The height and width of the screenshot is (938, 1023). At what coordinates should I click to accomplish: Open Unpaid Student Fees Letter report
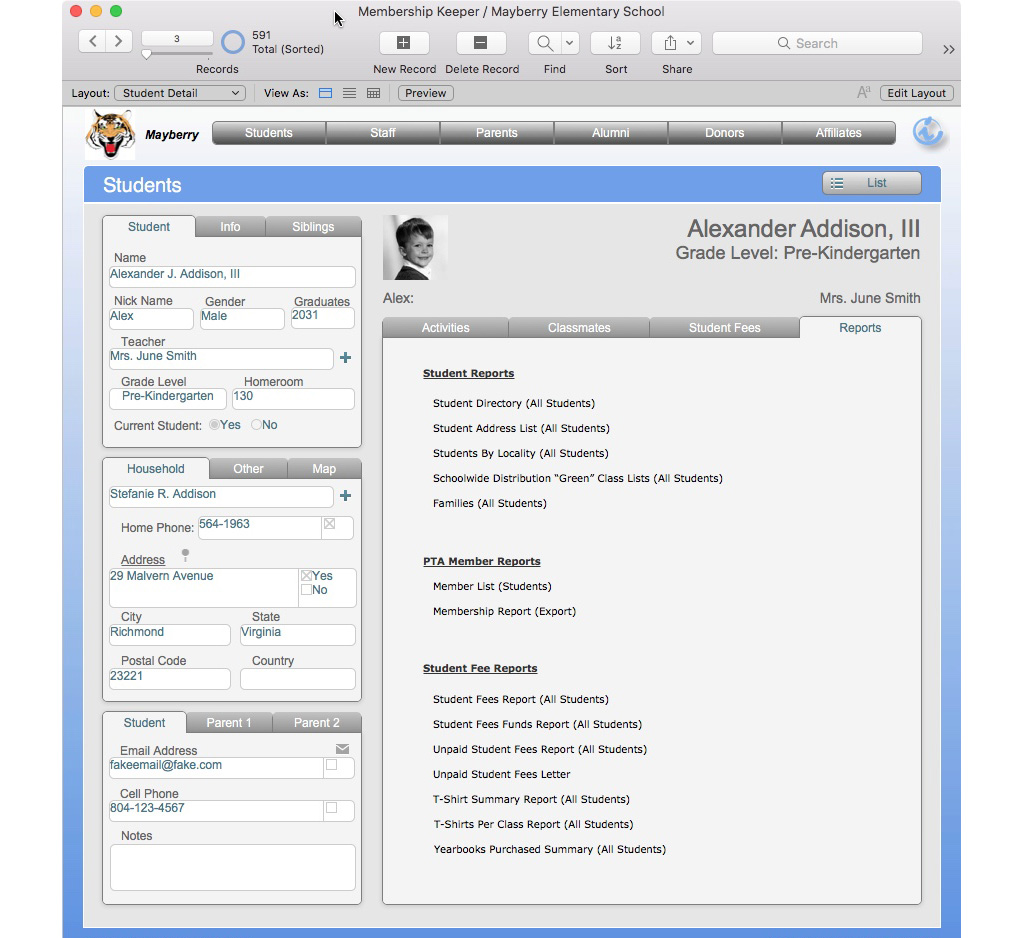(x=501, y=774)
